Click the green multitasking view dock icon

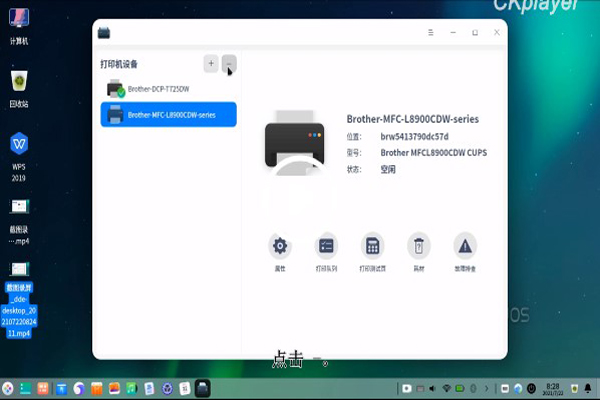point(25,389)
